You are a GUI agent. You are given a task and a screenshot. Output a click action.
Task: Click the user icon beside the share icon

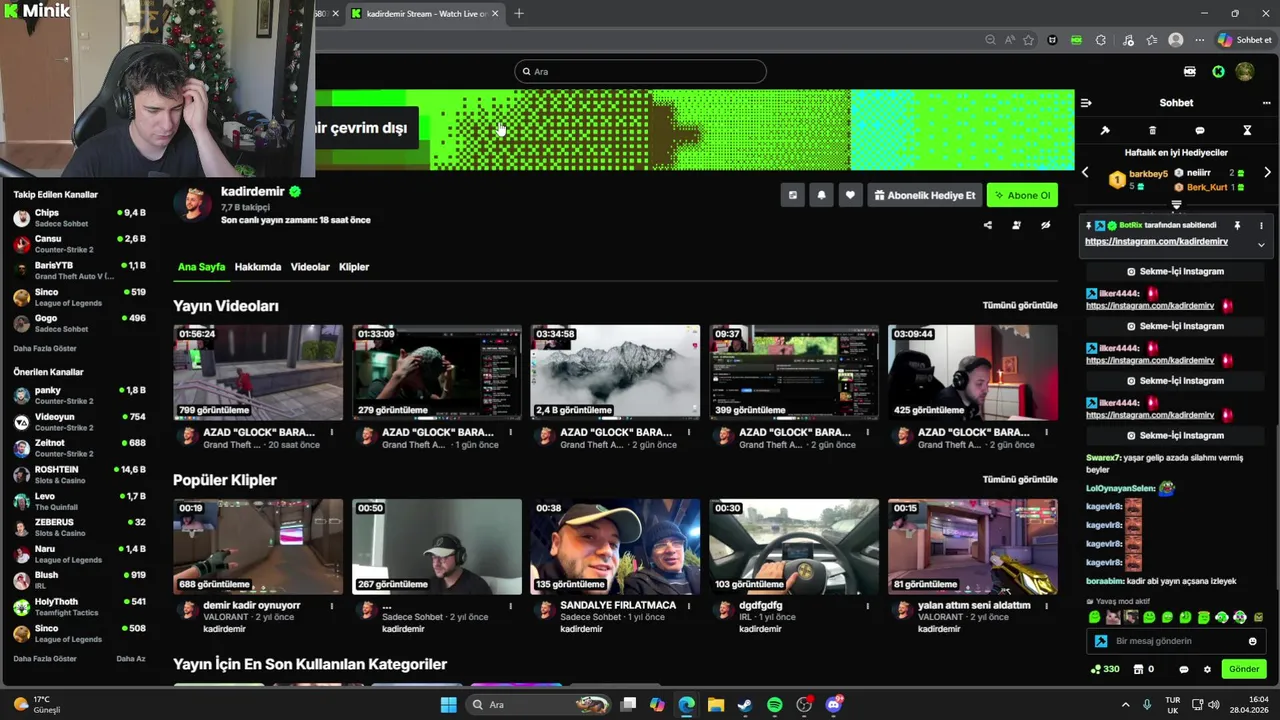[1016, 225]
